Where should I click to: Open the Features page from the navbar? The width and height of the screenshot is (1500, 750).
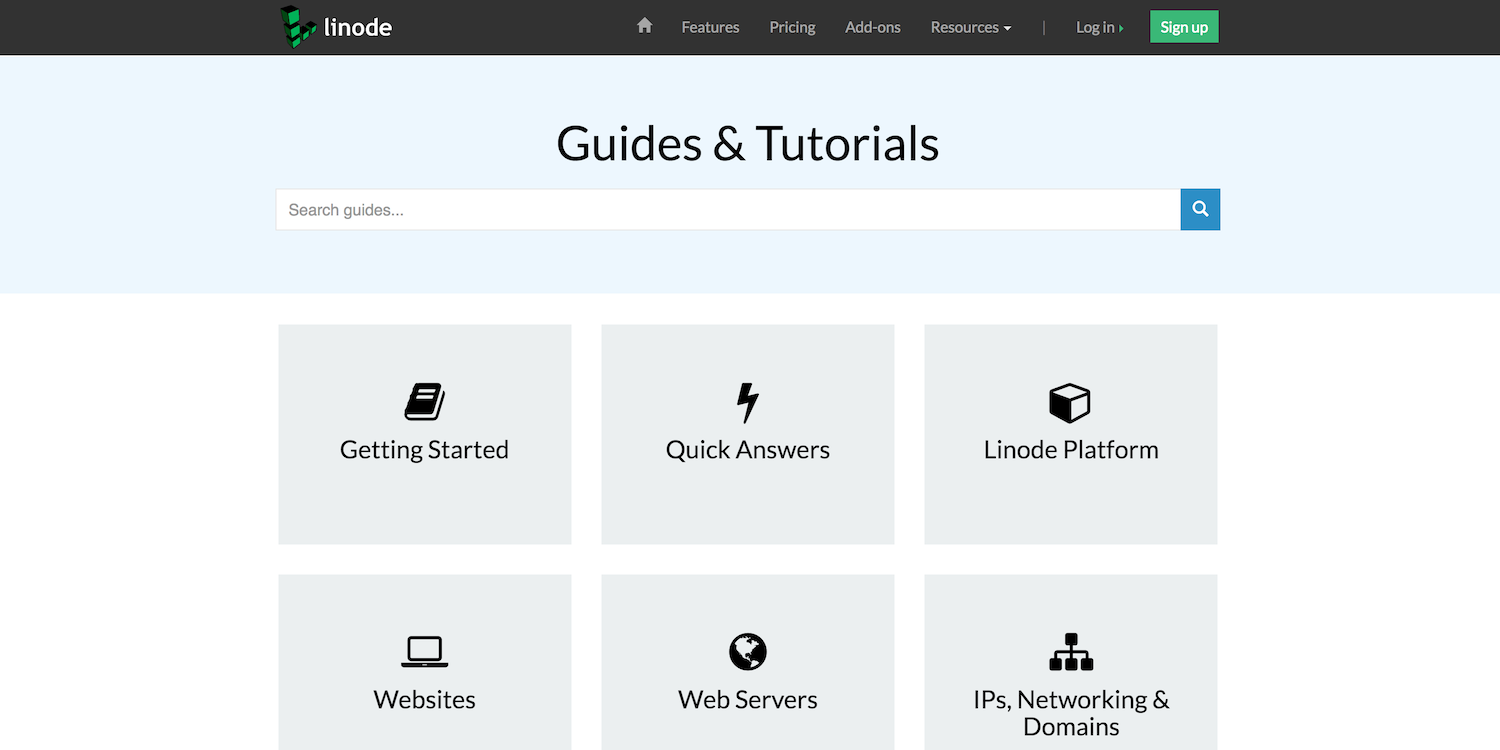[x=710, y=27]
